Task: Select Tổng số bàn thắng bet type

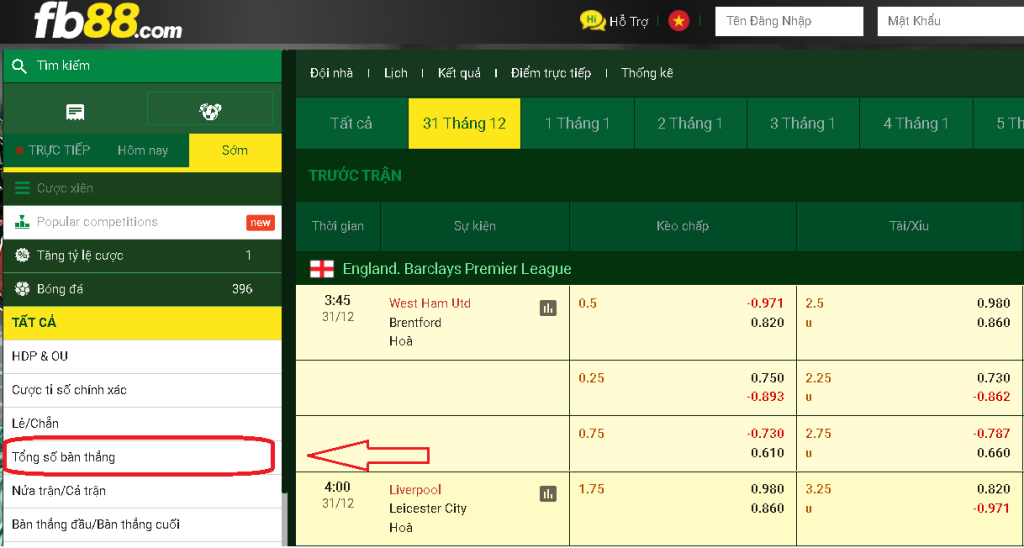Action: 142,457
